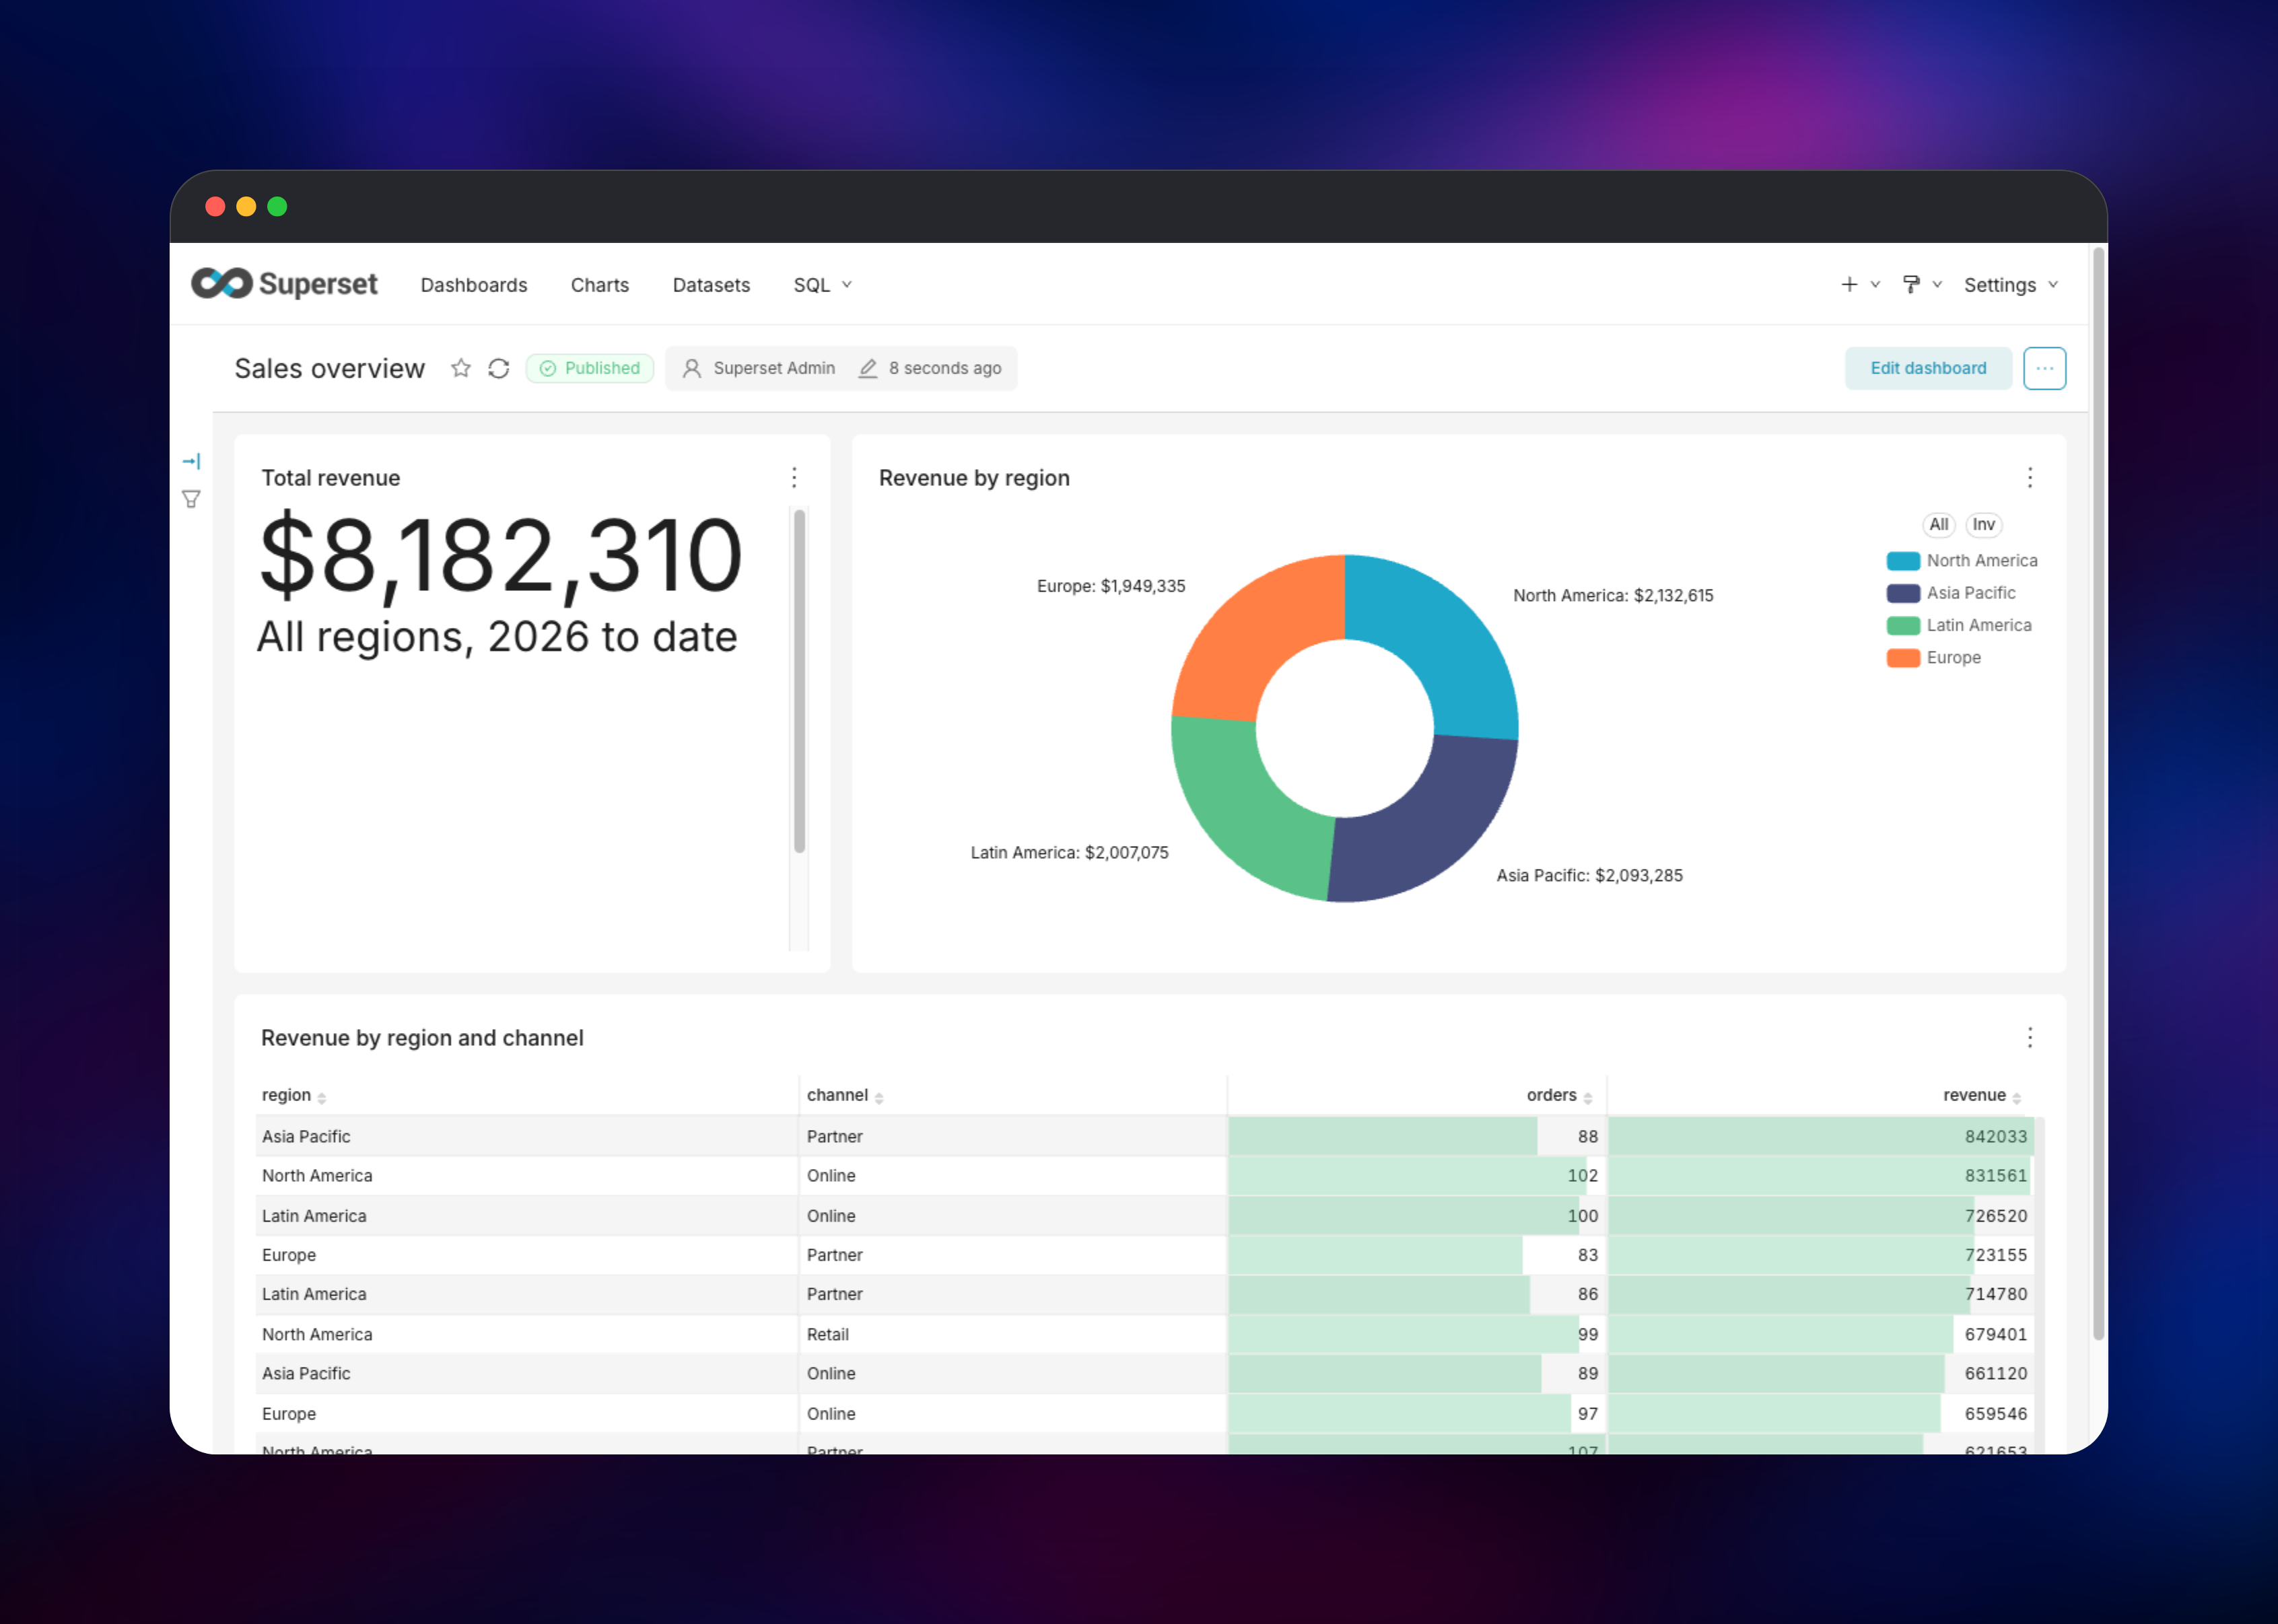
Task: Click the Published status badge
Action: tap(590, 368)
